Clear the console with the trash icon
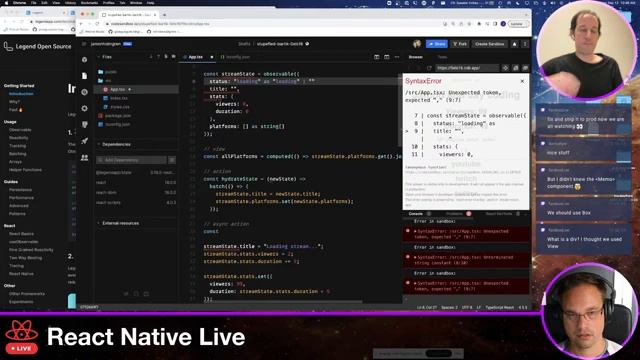The image size is (640, 360). pos(518,214)
